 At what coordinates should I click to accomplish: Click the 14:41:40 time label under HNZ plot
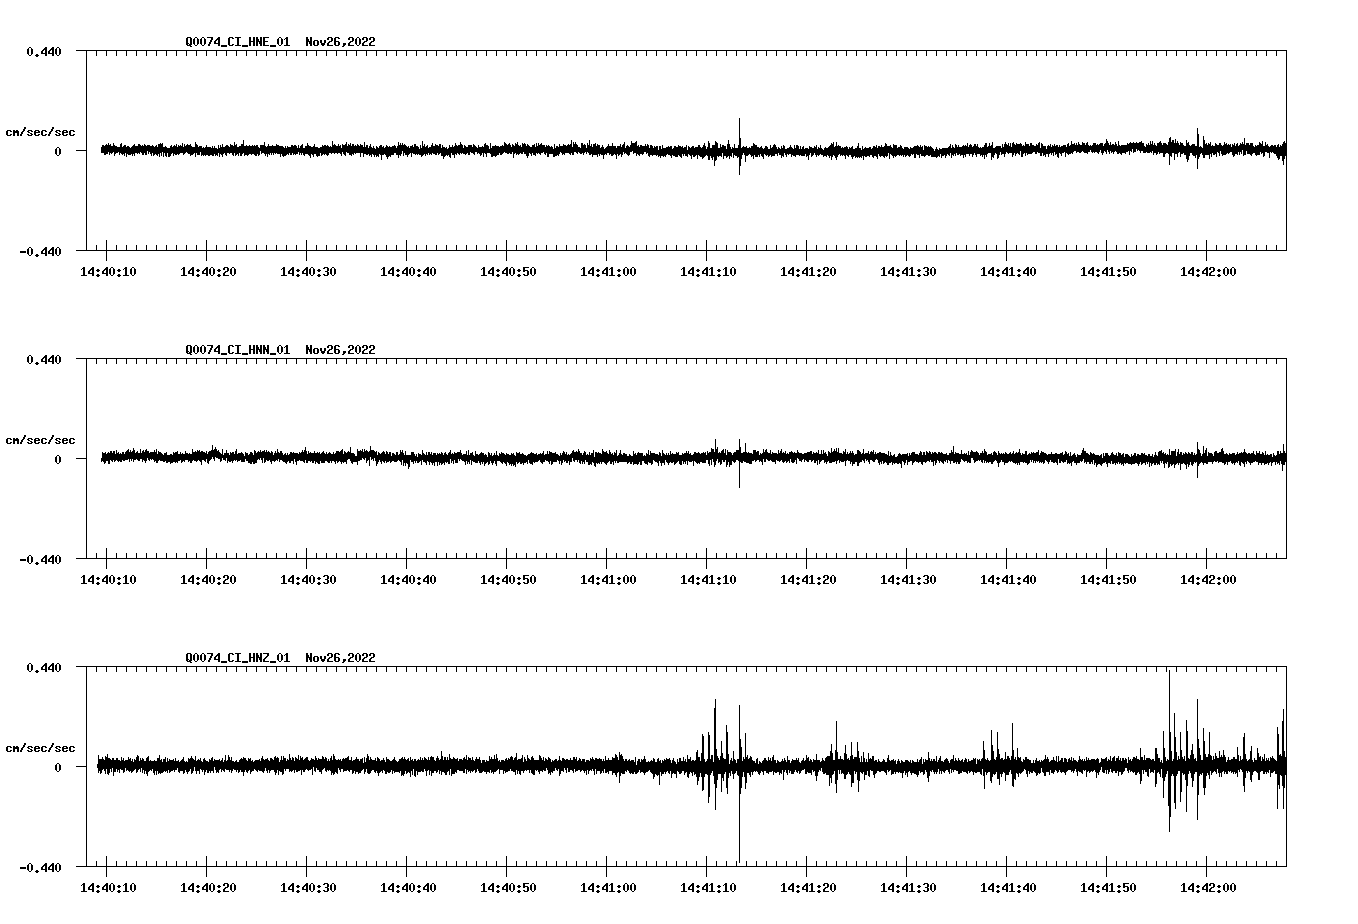[1008, 888]
